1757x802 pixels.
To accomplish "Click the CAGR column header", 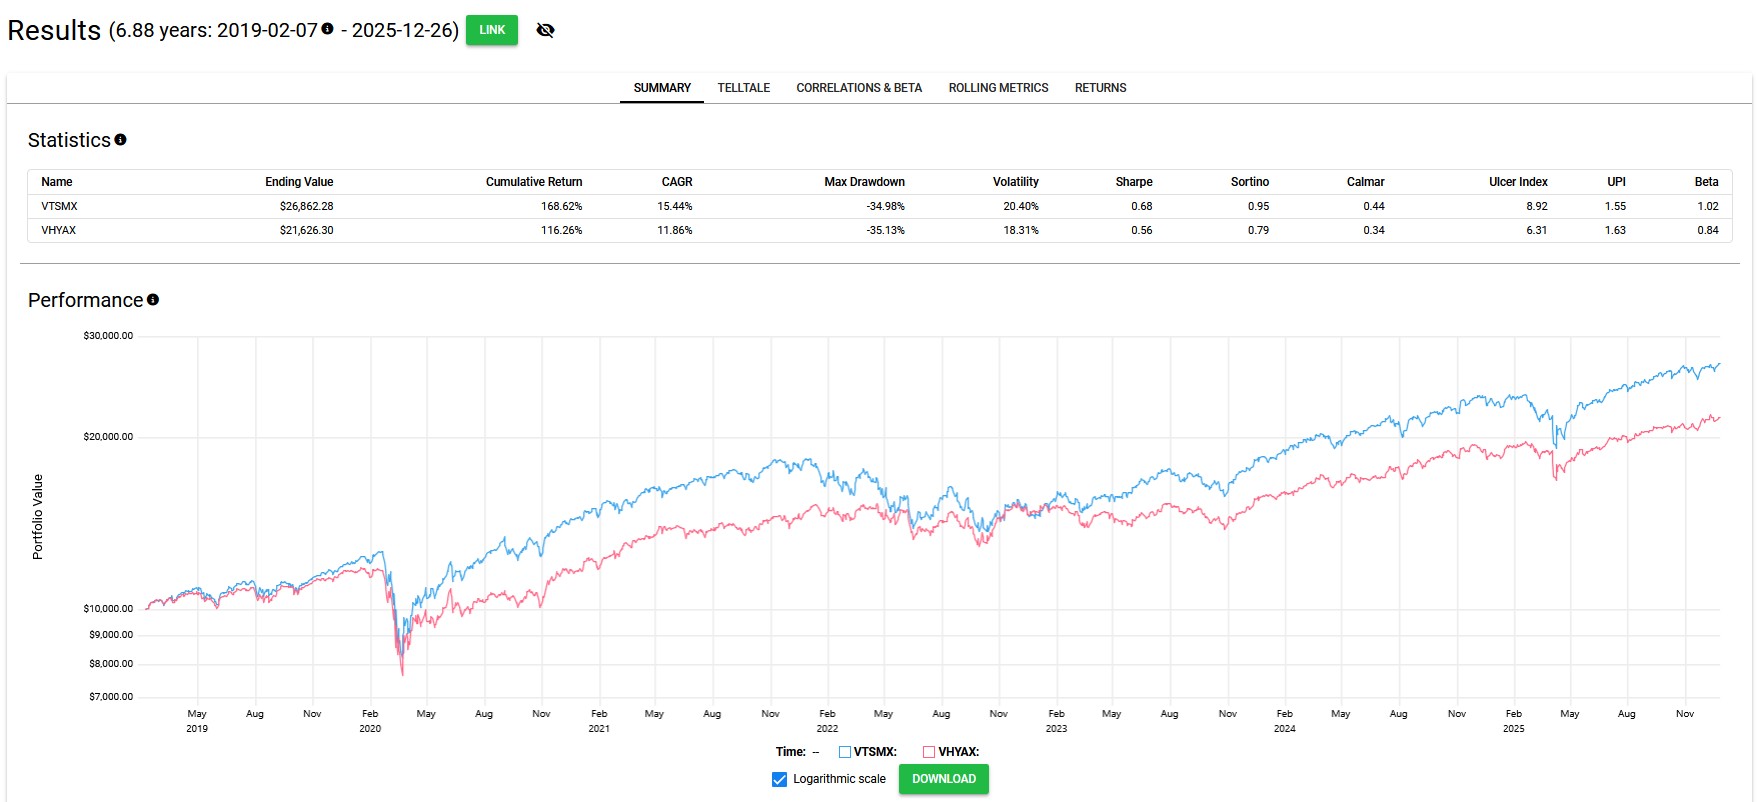I will [x=677, y=182].
